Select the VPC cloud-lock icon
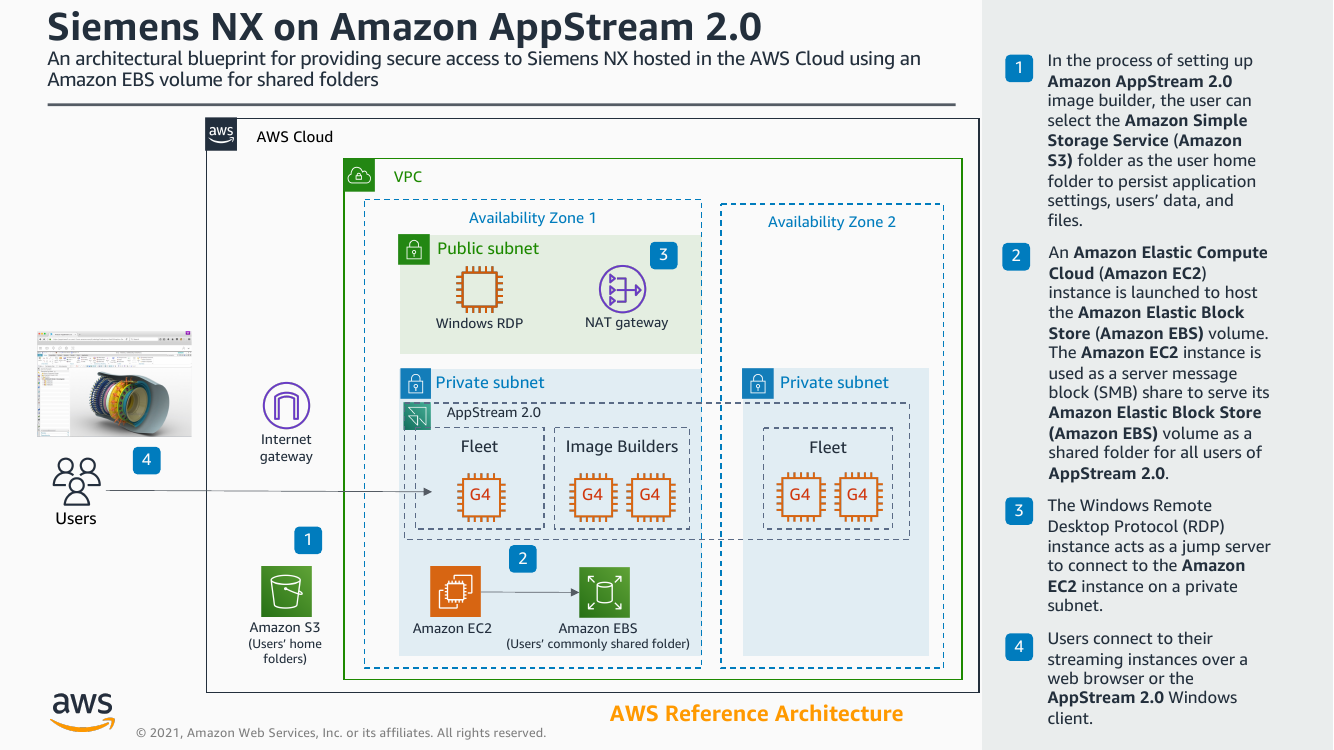Image resolution: width=1334 pixels, height=750 pixels. click(x=359, y=176)
